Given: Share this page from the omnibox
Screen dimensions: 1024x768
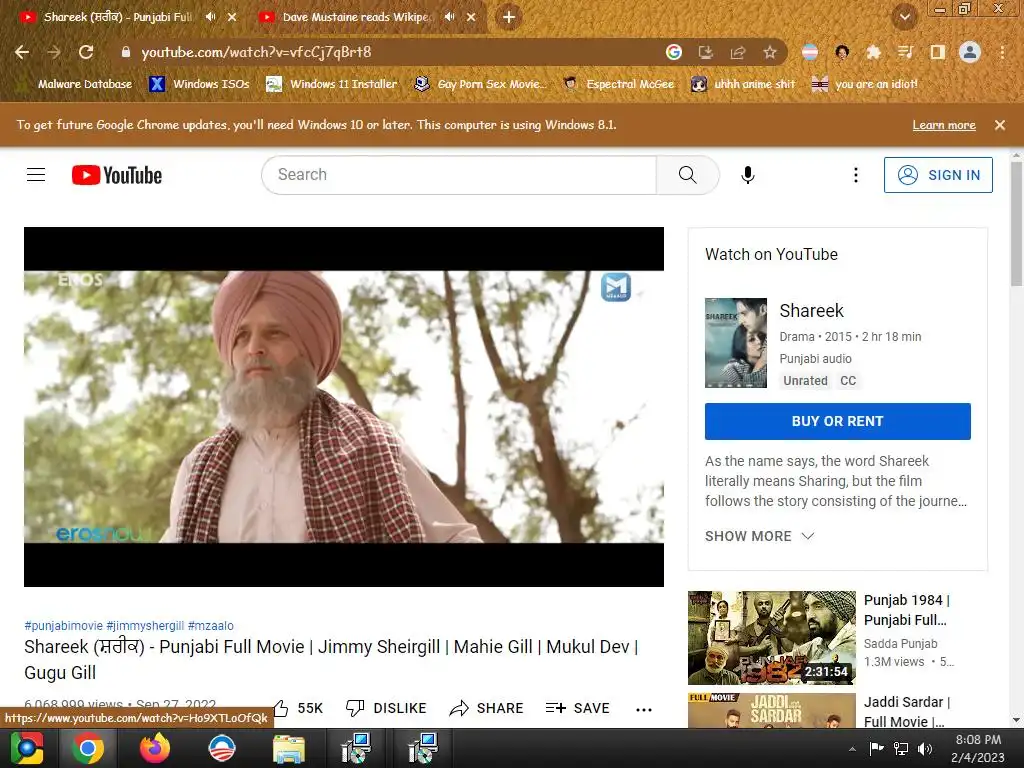Looking at the screenshot, I should tap(737, 52).
